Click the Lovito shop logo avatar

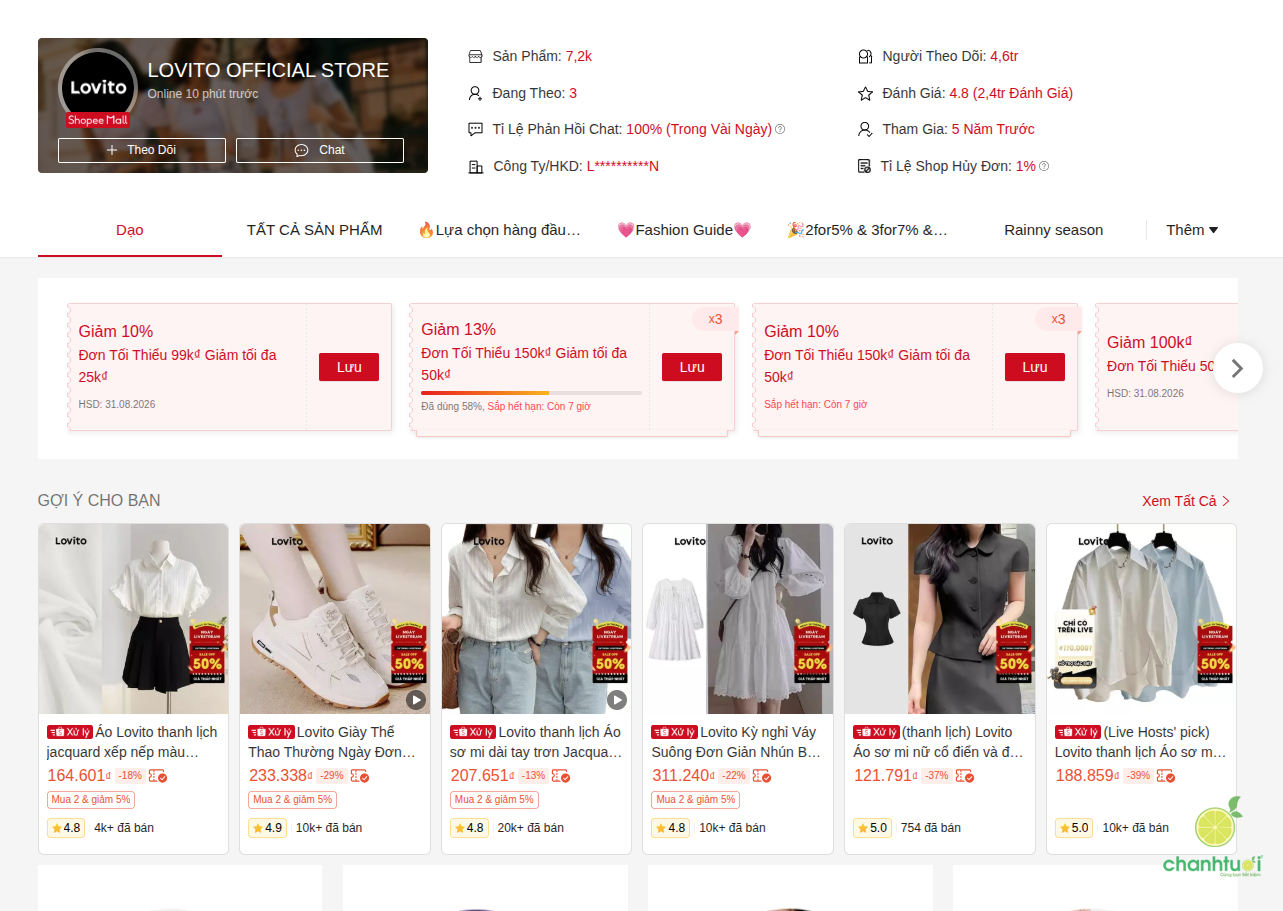tap(98, 88)
